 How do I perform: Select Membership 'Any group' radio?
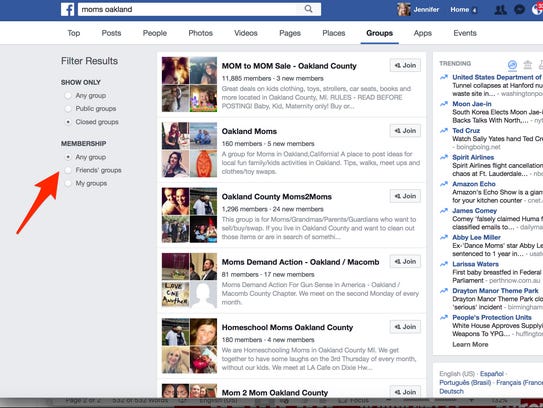click(68, 157)
